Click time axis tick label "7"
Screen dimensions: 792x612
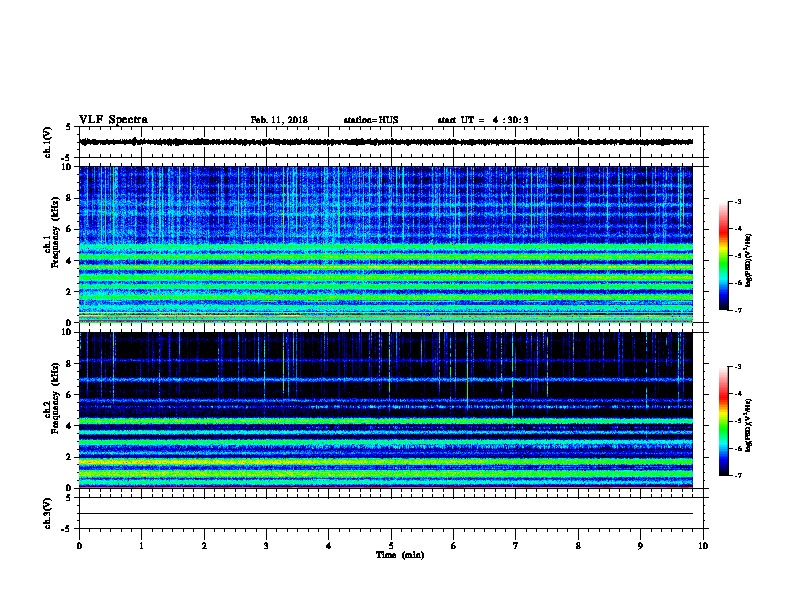pos(516,546)
